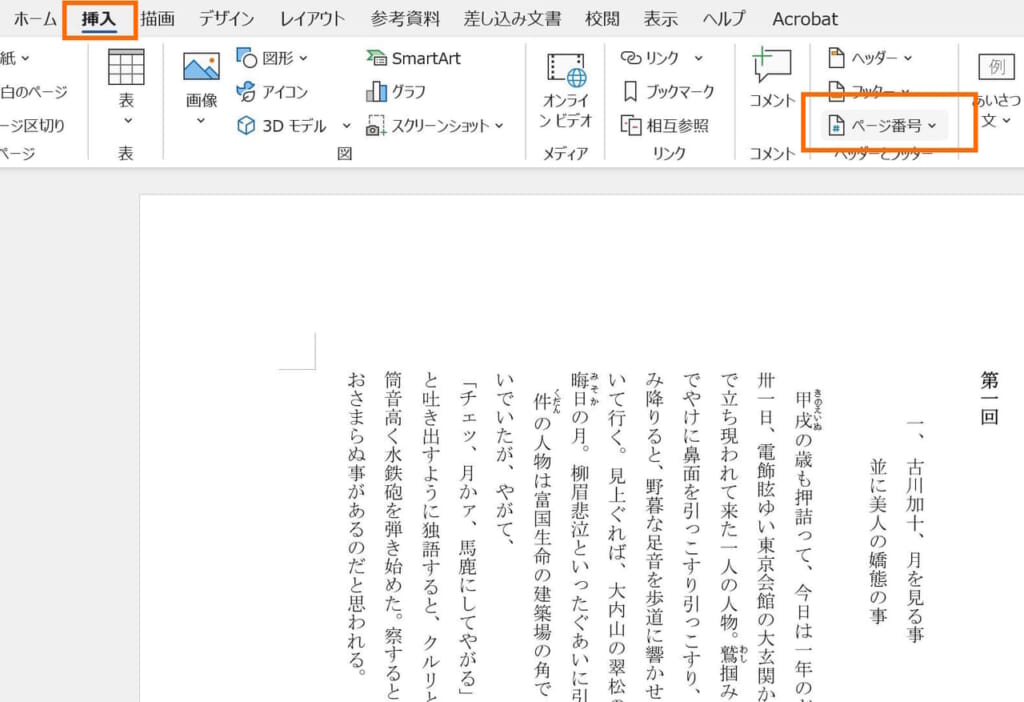This screenshot has width=1024, height=702.
Task: Open the リンク link dropdown
Action: click(698, 58)
